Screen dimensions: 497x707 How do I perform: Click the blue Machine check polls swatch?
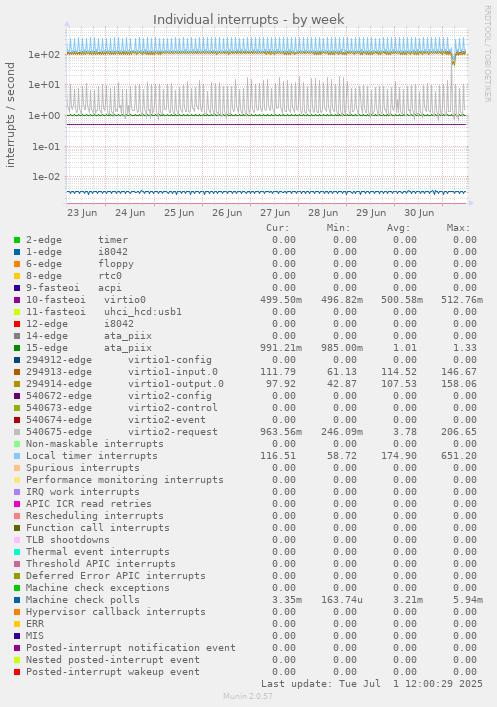(17, 601)
